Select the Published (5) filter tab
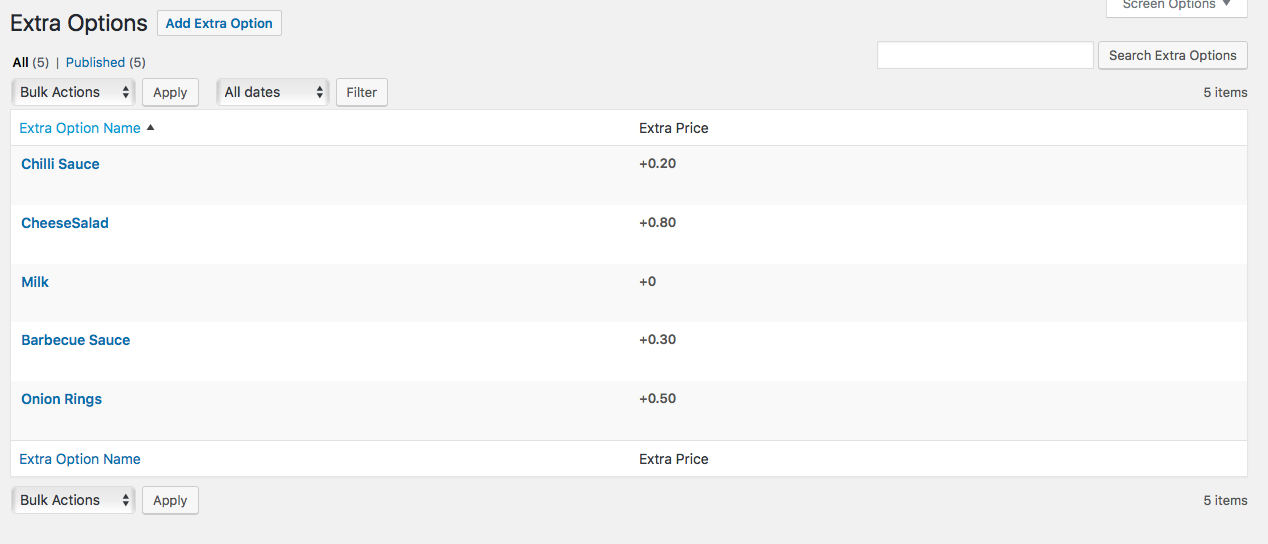This screenshot has height=544, width=1268. click(x=106, y=62)
